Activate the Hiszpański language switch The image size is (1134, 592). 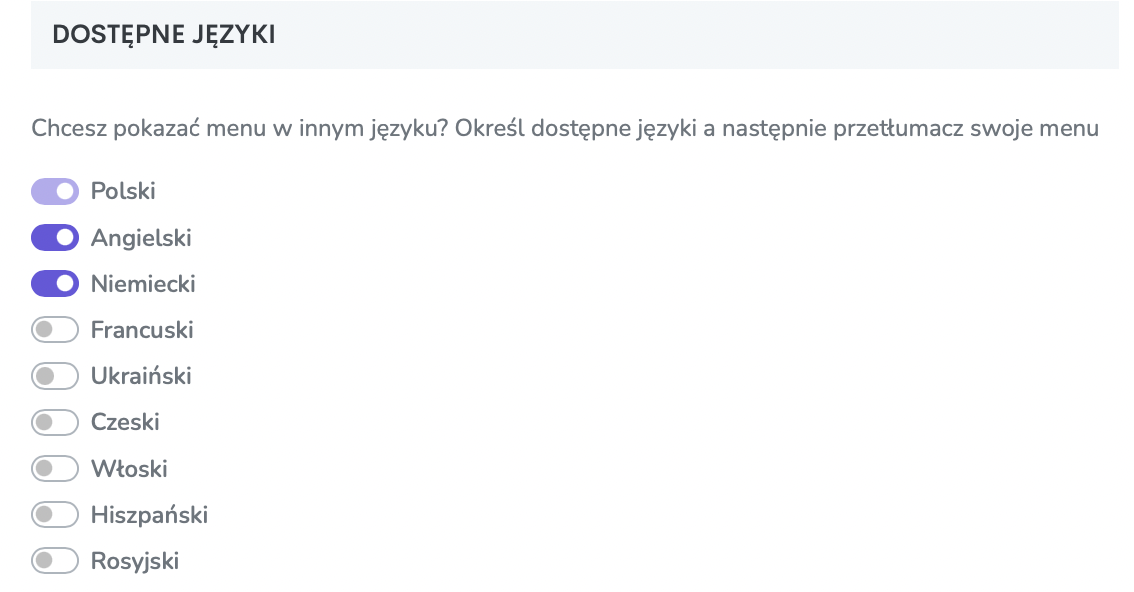click(x=55, y=515)
